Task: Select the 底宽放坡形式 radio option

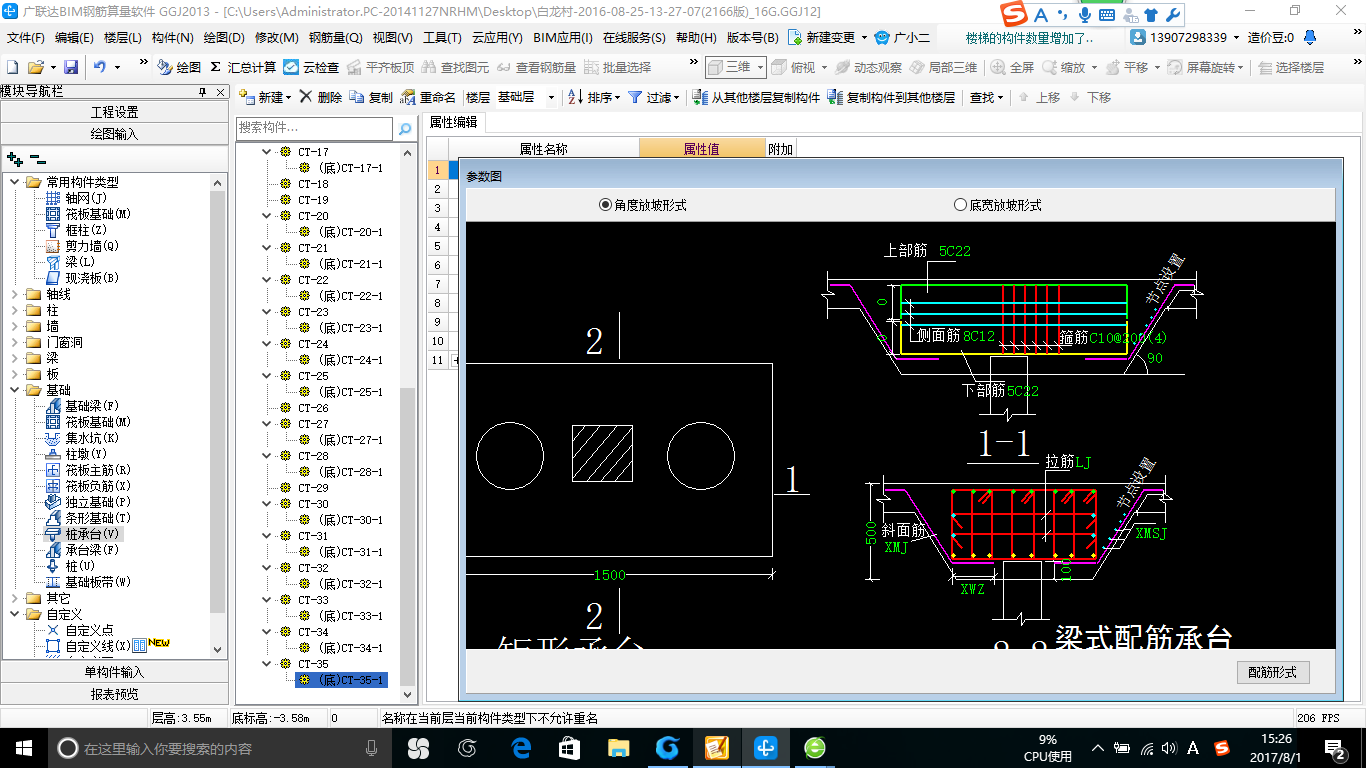Action: [998, 204]
